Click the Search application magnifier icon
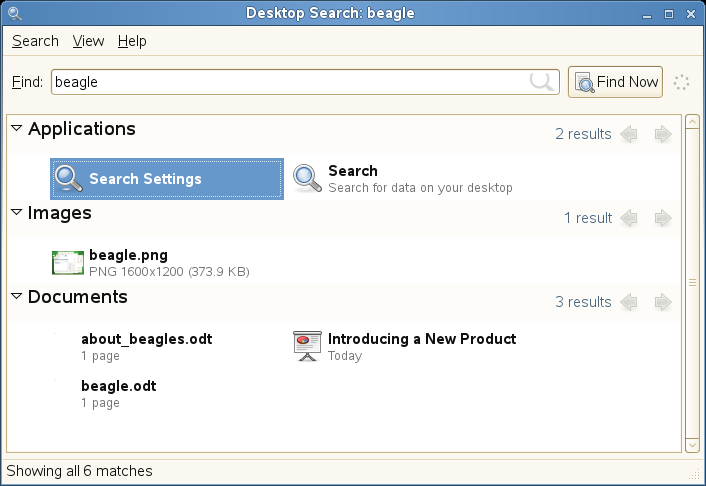Viewport: 706px width, 486px height. coord(308,179)
